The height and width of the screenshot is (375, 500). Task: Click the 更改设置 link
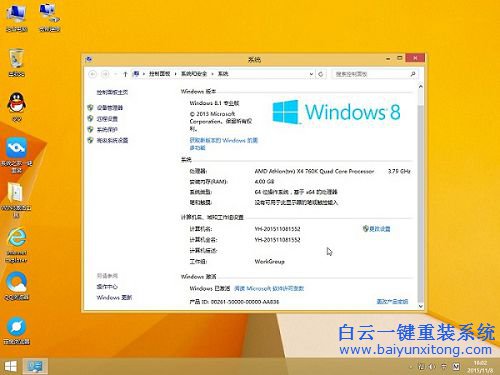(x=377, y=229)
